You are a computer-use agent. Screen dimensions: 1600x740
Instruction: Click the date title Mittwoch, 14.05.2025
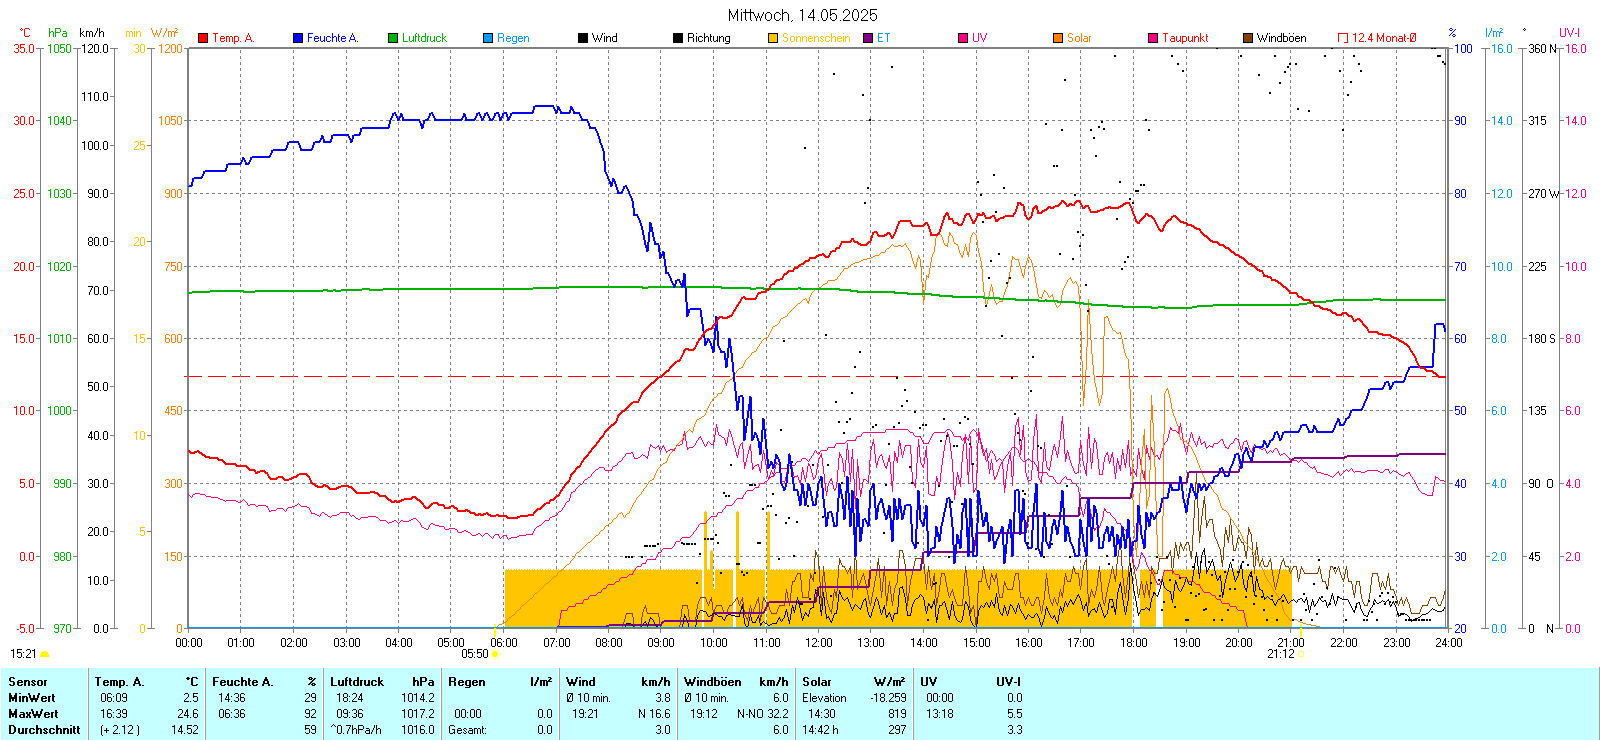click(x=802, y=15)
